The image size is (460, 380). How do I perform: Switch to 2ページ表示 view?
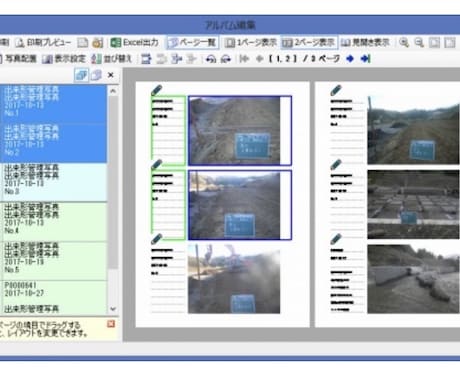coord(309,42)
